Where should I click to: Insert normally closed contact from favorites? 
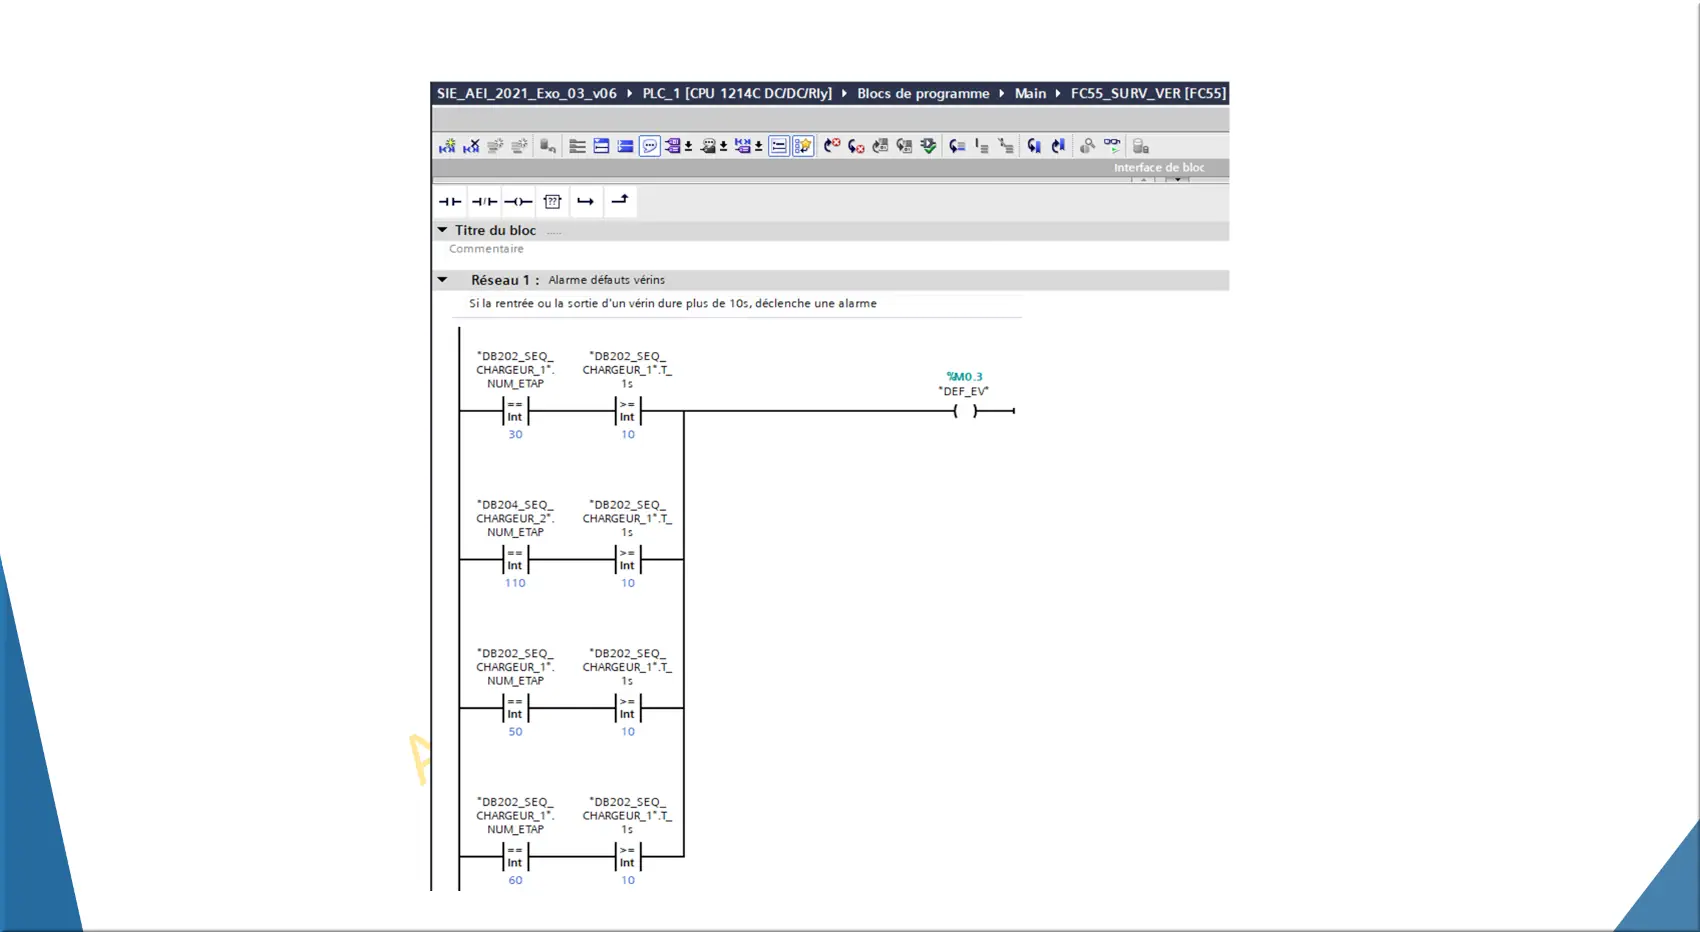click(x=484, y=201)
